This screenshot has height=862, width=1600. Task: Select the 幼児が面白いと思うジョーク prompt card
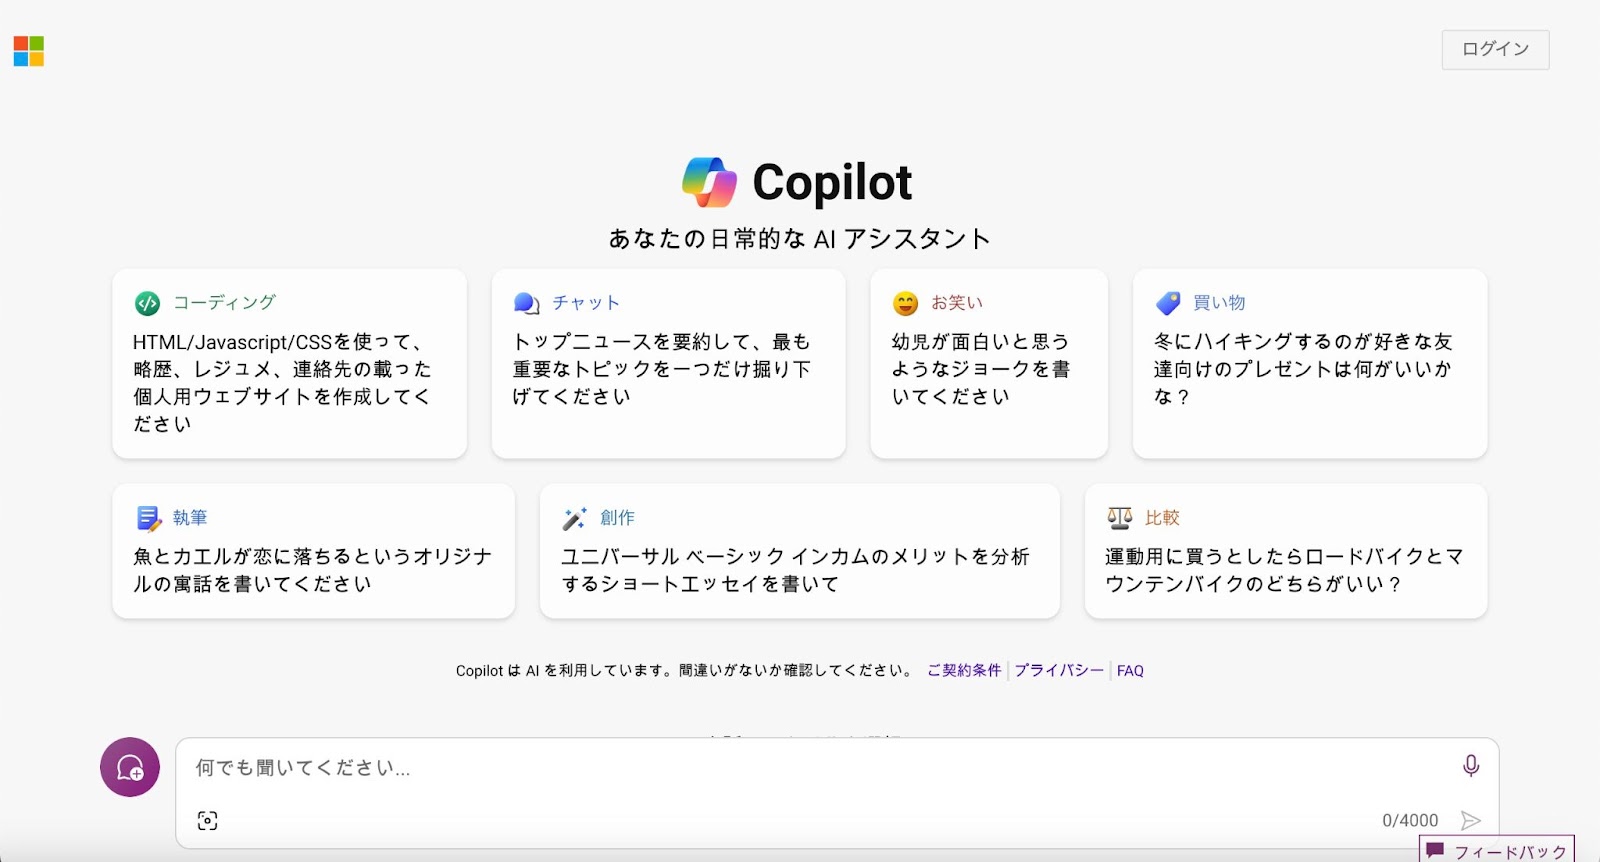click(x=989, y=364)
